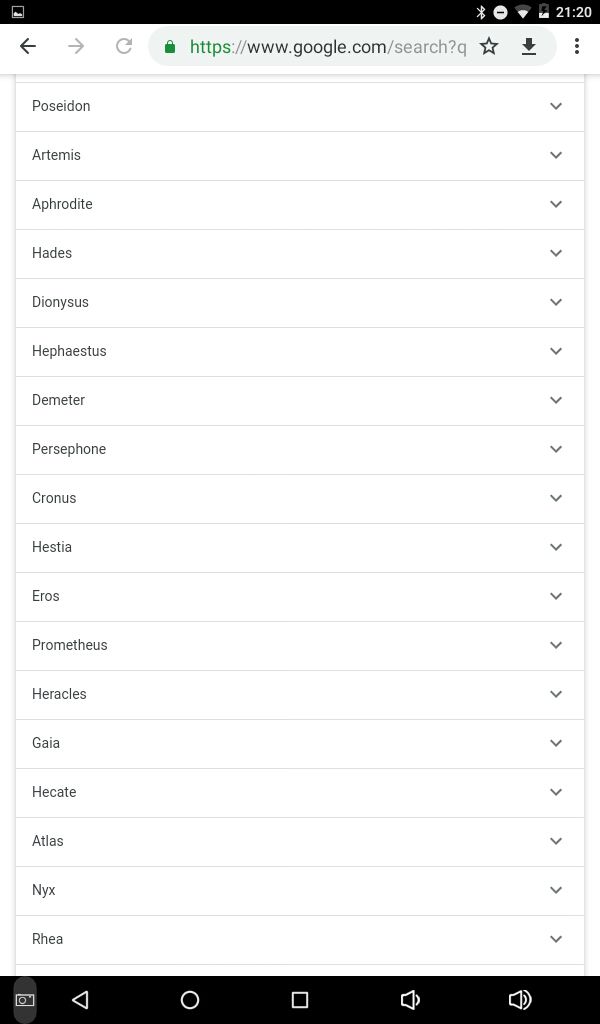Select the Nyx list item
Viewport: 600px width, 1024px height.
coord(300,890)
